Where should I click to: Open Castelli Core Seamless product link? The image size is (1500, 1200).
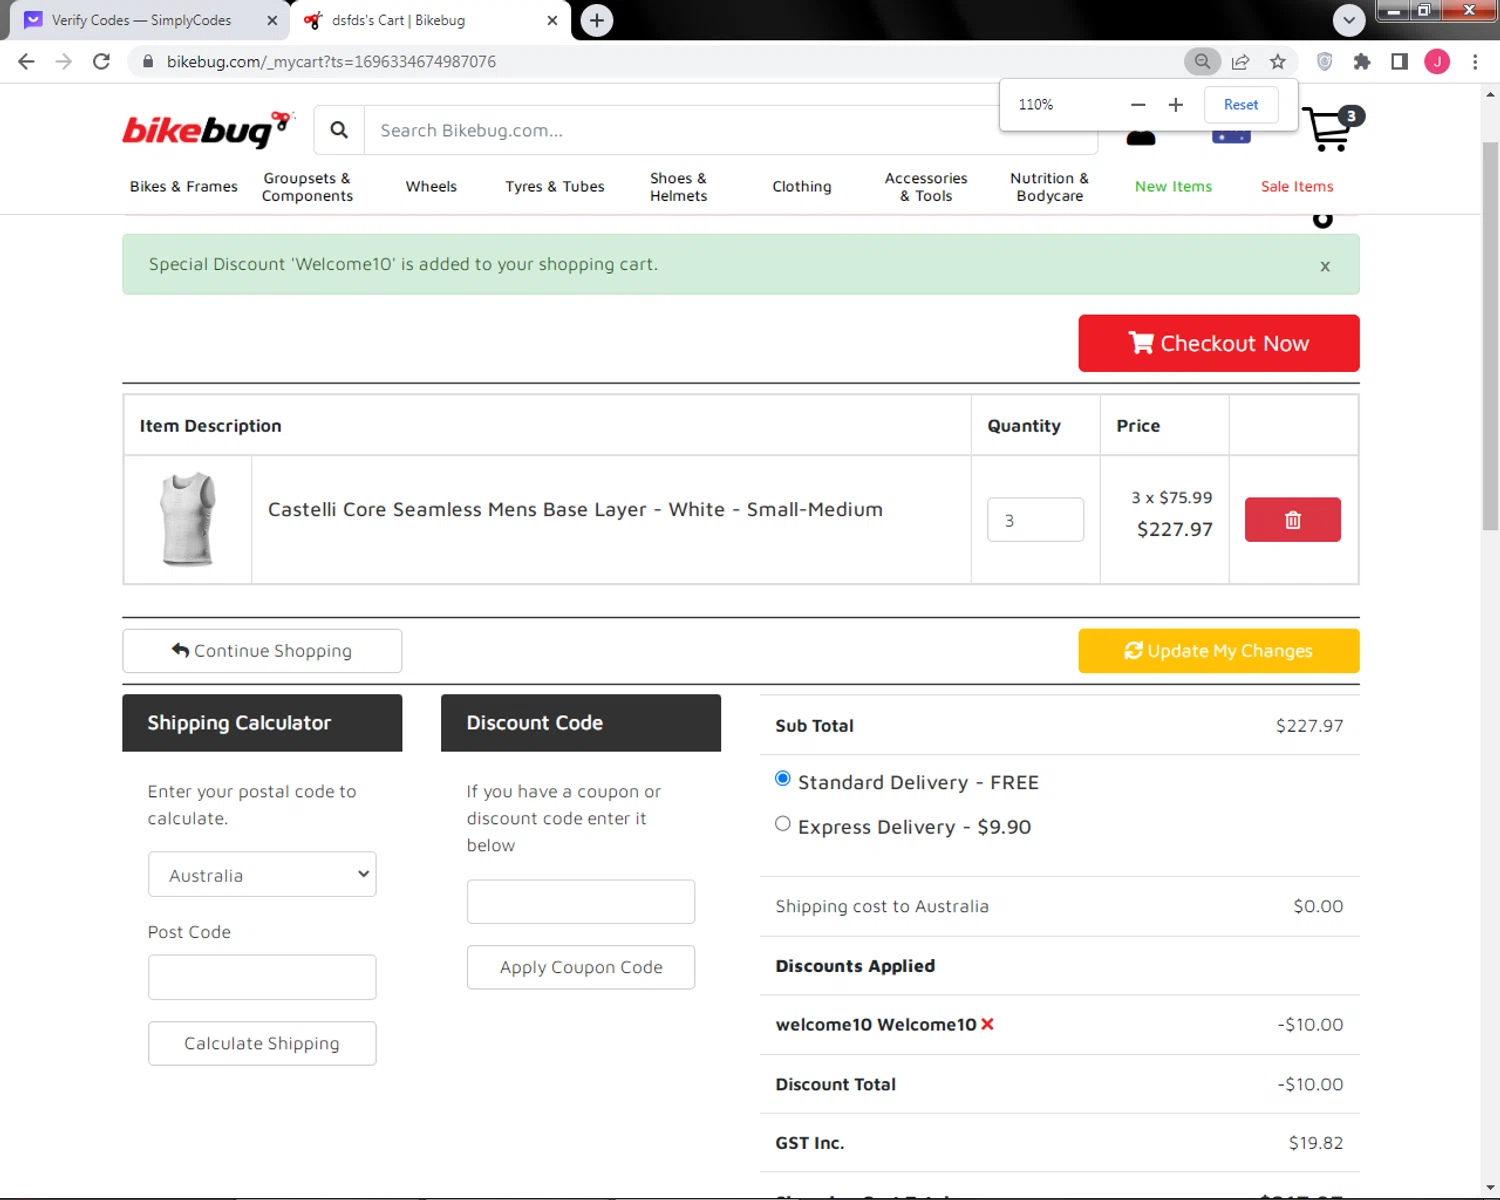click(575, 510)
